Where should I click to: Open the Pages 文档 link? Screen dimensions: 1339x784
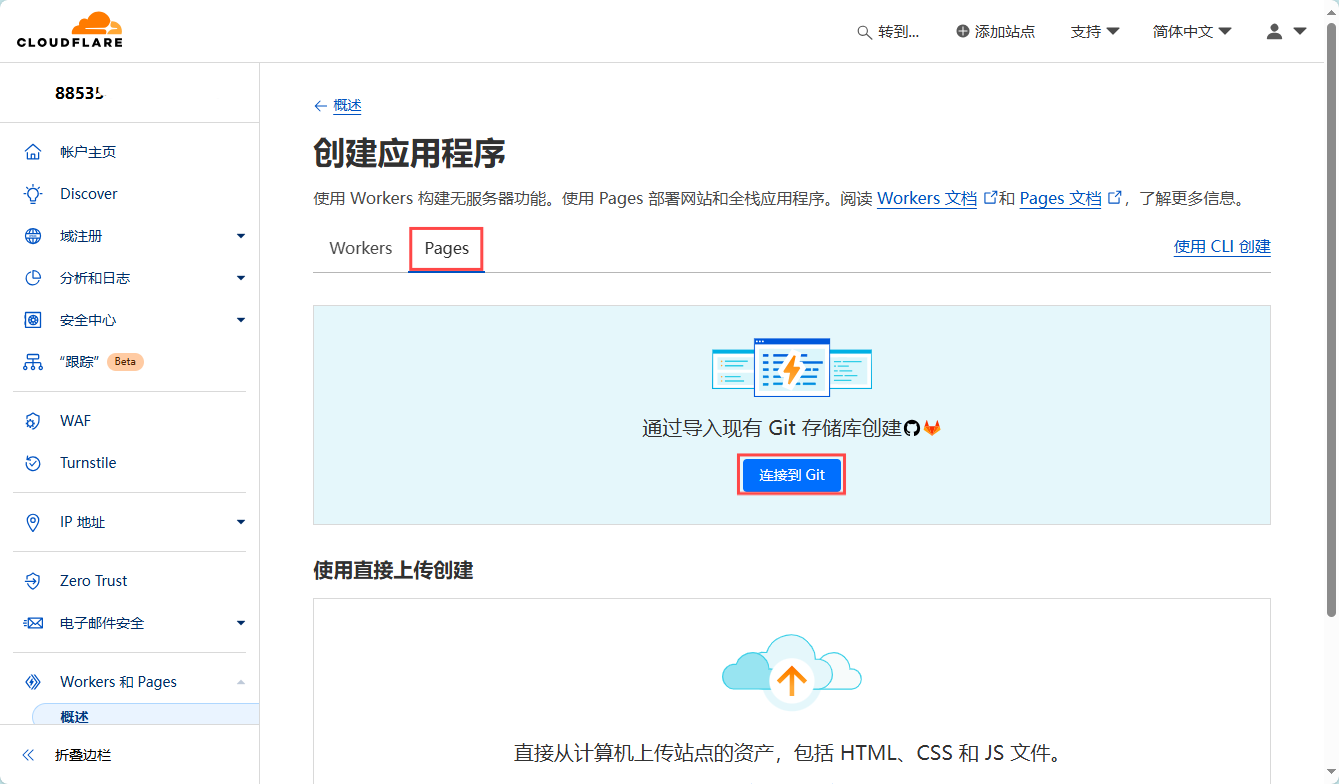tap(1060, 198)
